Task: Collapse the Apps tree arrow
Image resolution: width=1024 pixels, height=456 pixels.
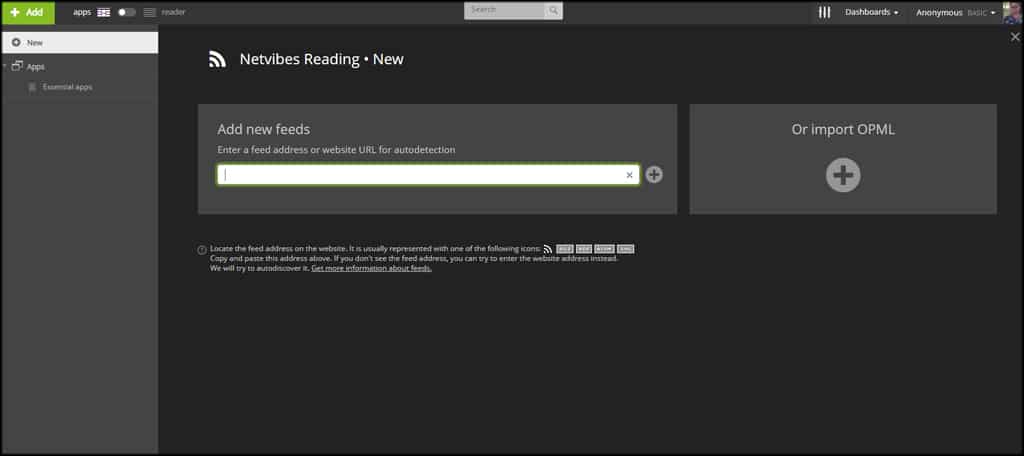Action: click(x=5, y=67)
